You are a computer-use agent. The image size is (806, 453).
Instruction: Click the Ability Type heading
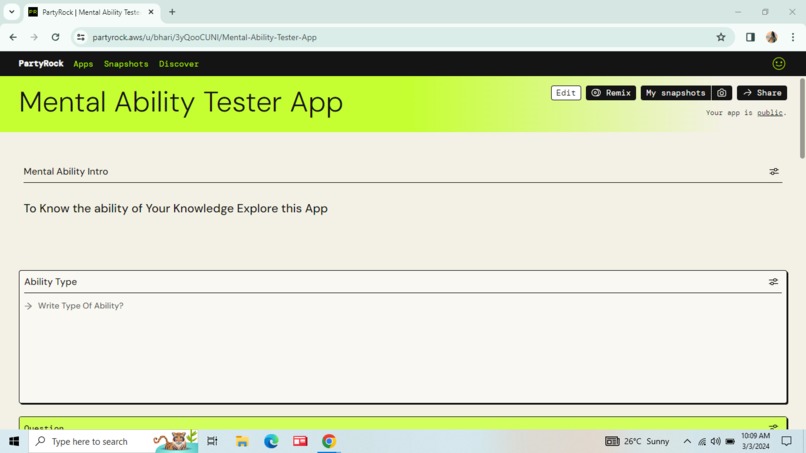tap(50, 282)
